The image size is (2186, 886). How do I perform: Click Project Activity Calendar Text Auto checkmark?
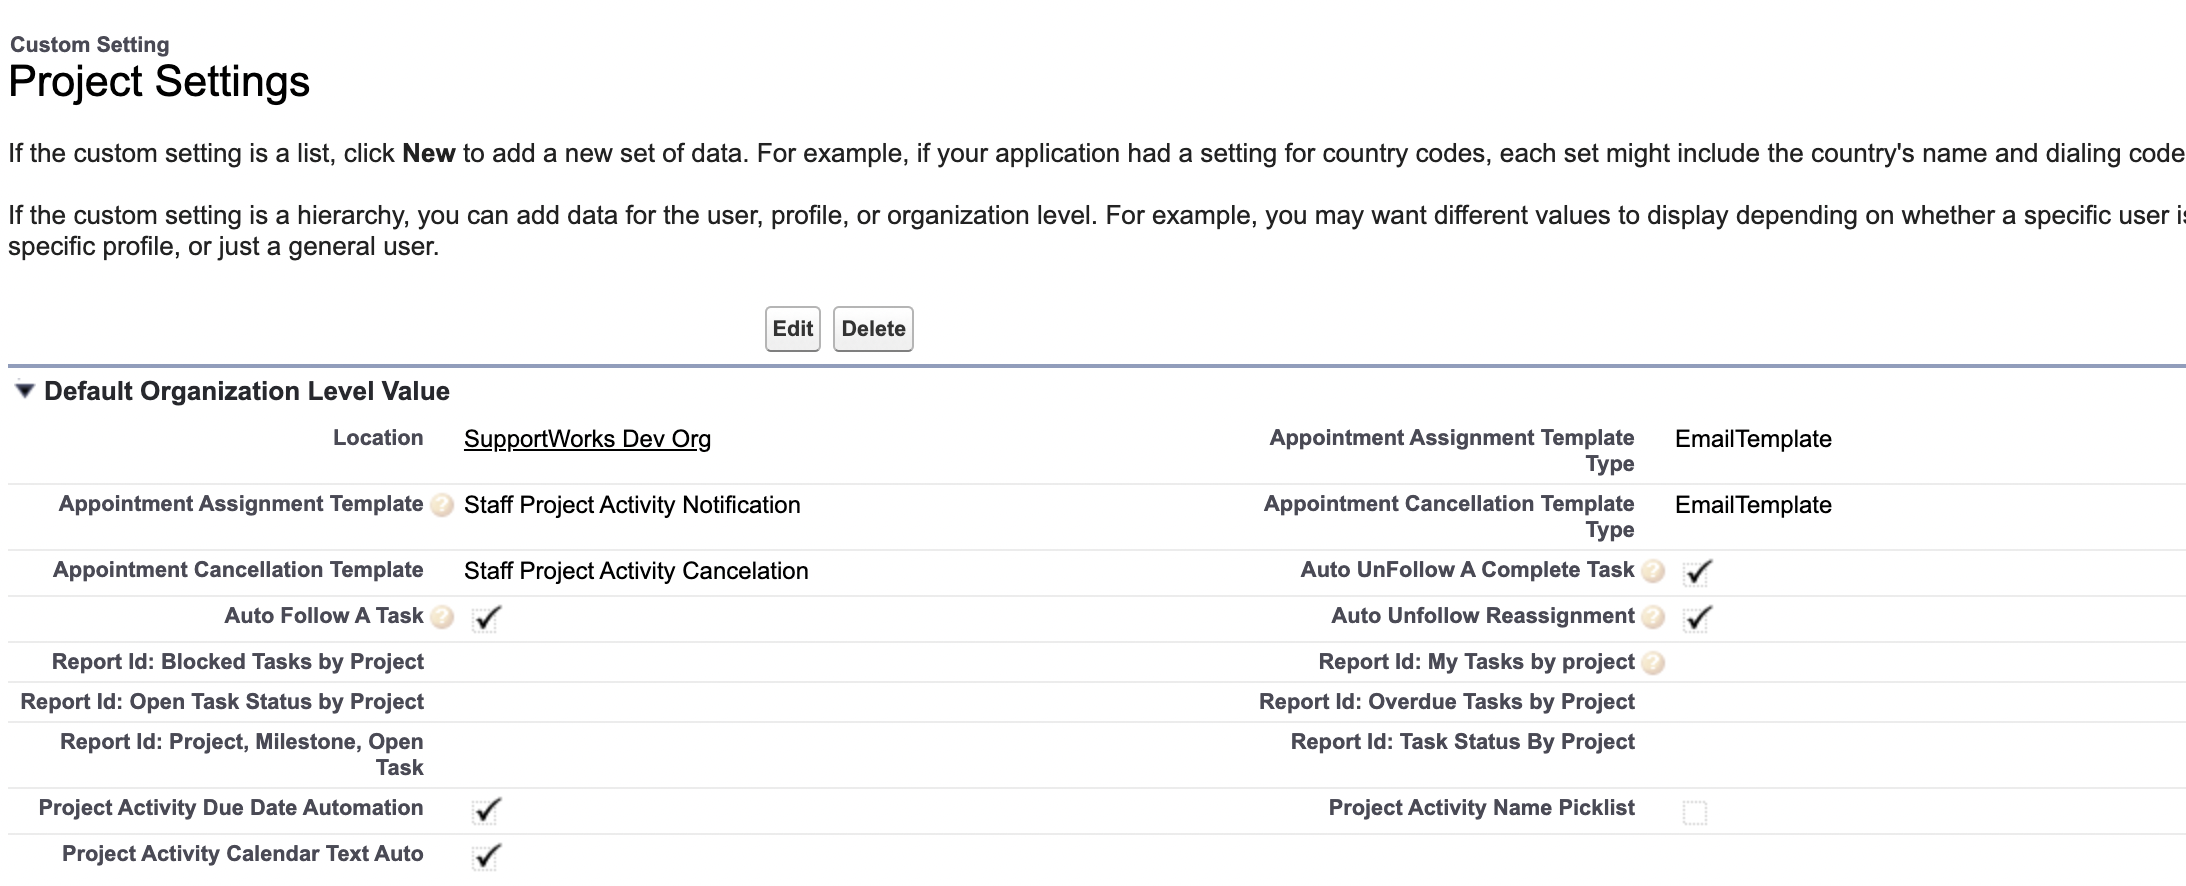tap(486, 856)
